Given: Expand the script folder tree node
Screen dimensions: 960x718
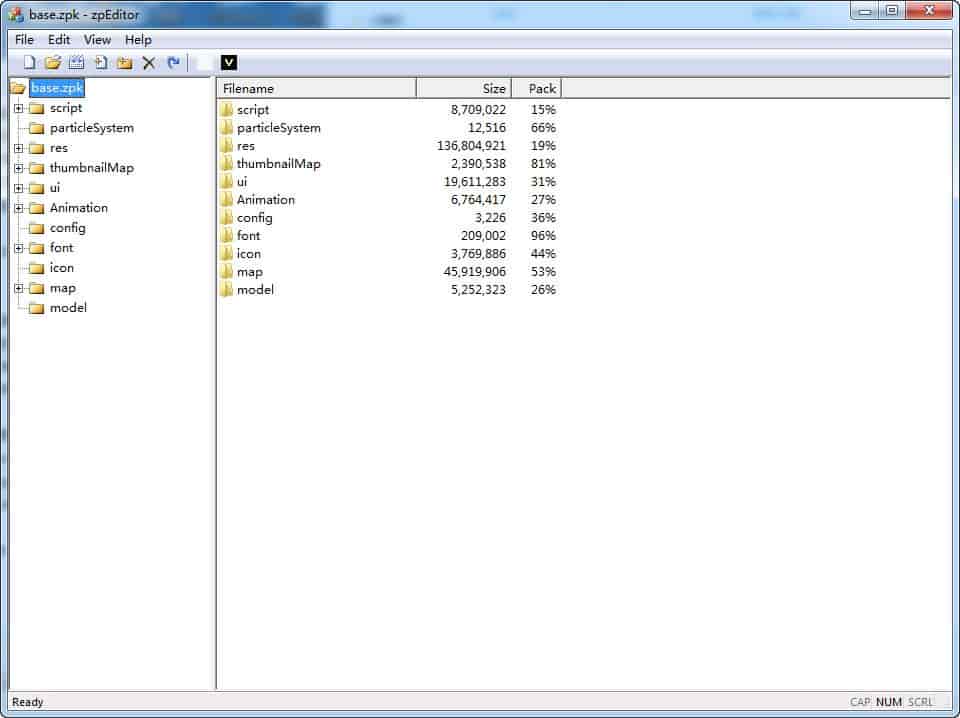Looking at the screenshot, I should (x=18, y=108).
